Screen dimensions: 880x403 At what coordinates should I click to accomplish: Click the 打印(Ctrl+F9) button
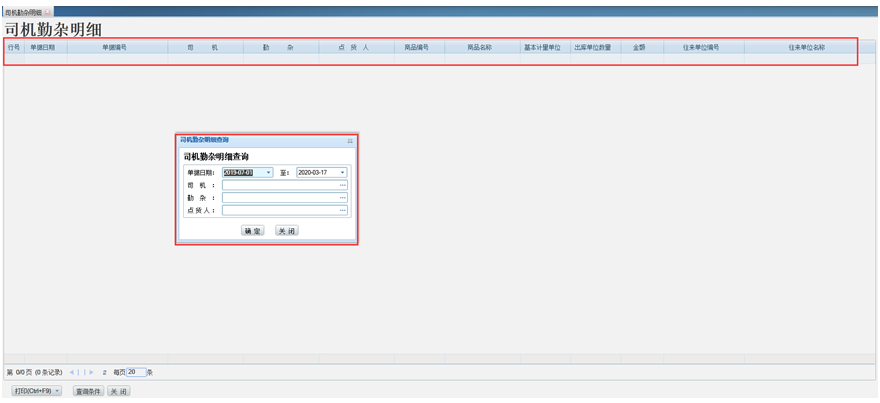pyautogui.click(x=36, y=391)
